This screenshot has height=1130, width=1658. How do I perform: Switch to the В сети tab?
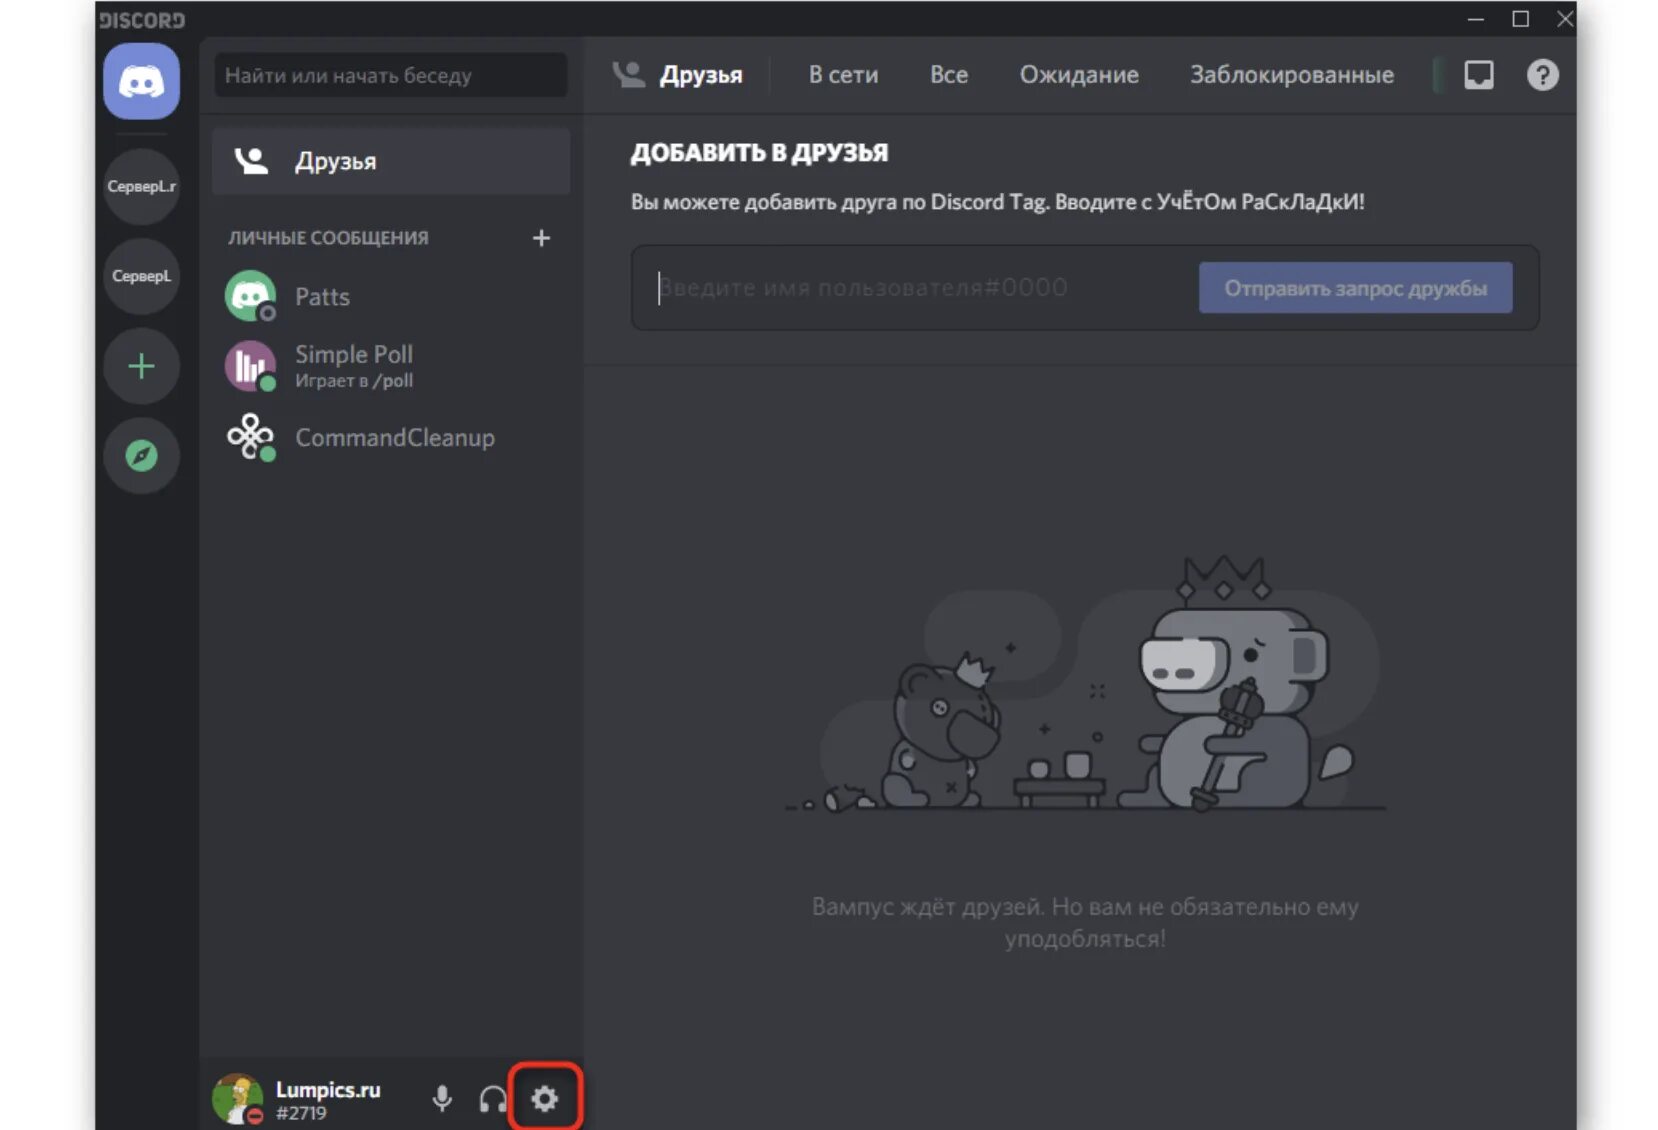[843, 75]
